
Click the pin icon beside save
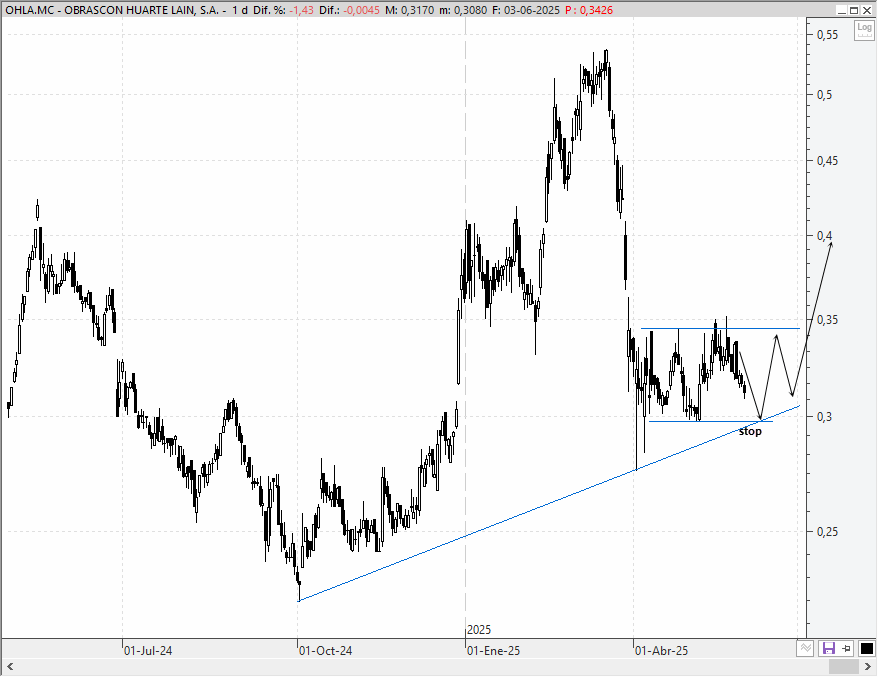(846, 648)
